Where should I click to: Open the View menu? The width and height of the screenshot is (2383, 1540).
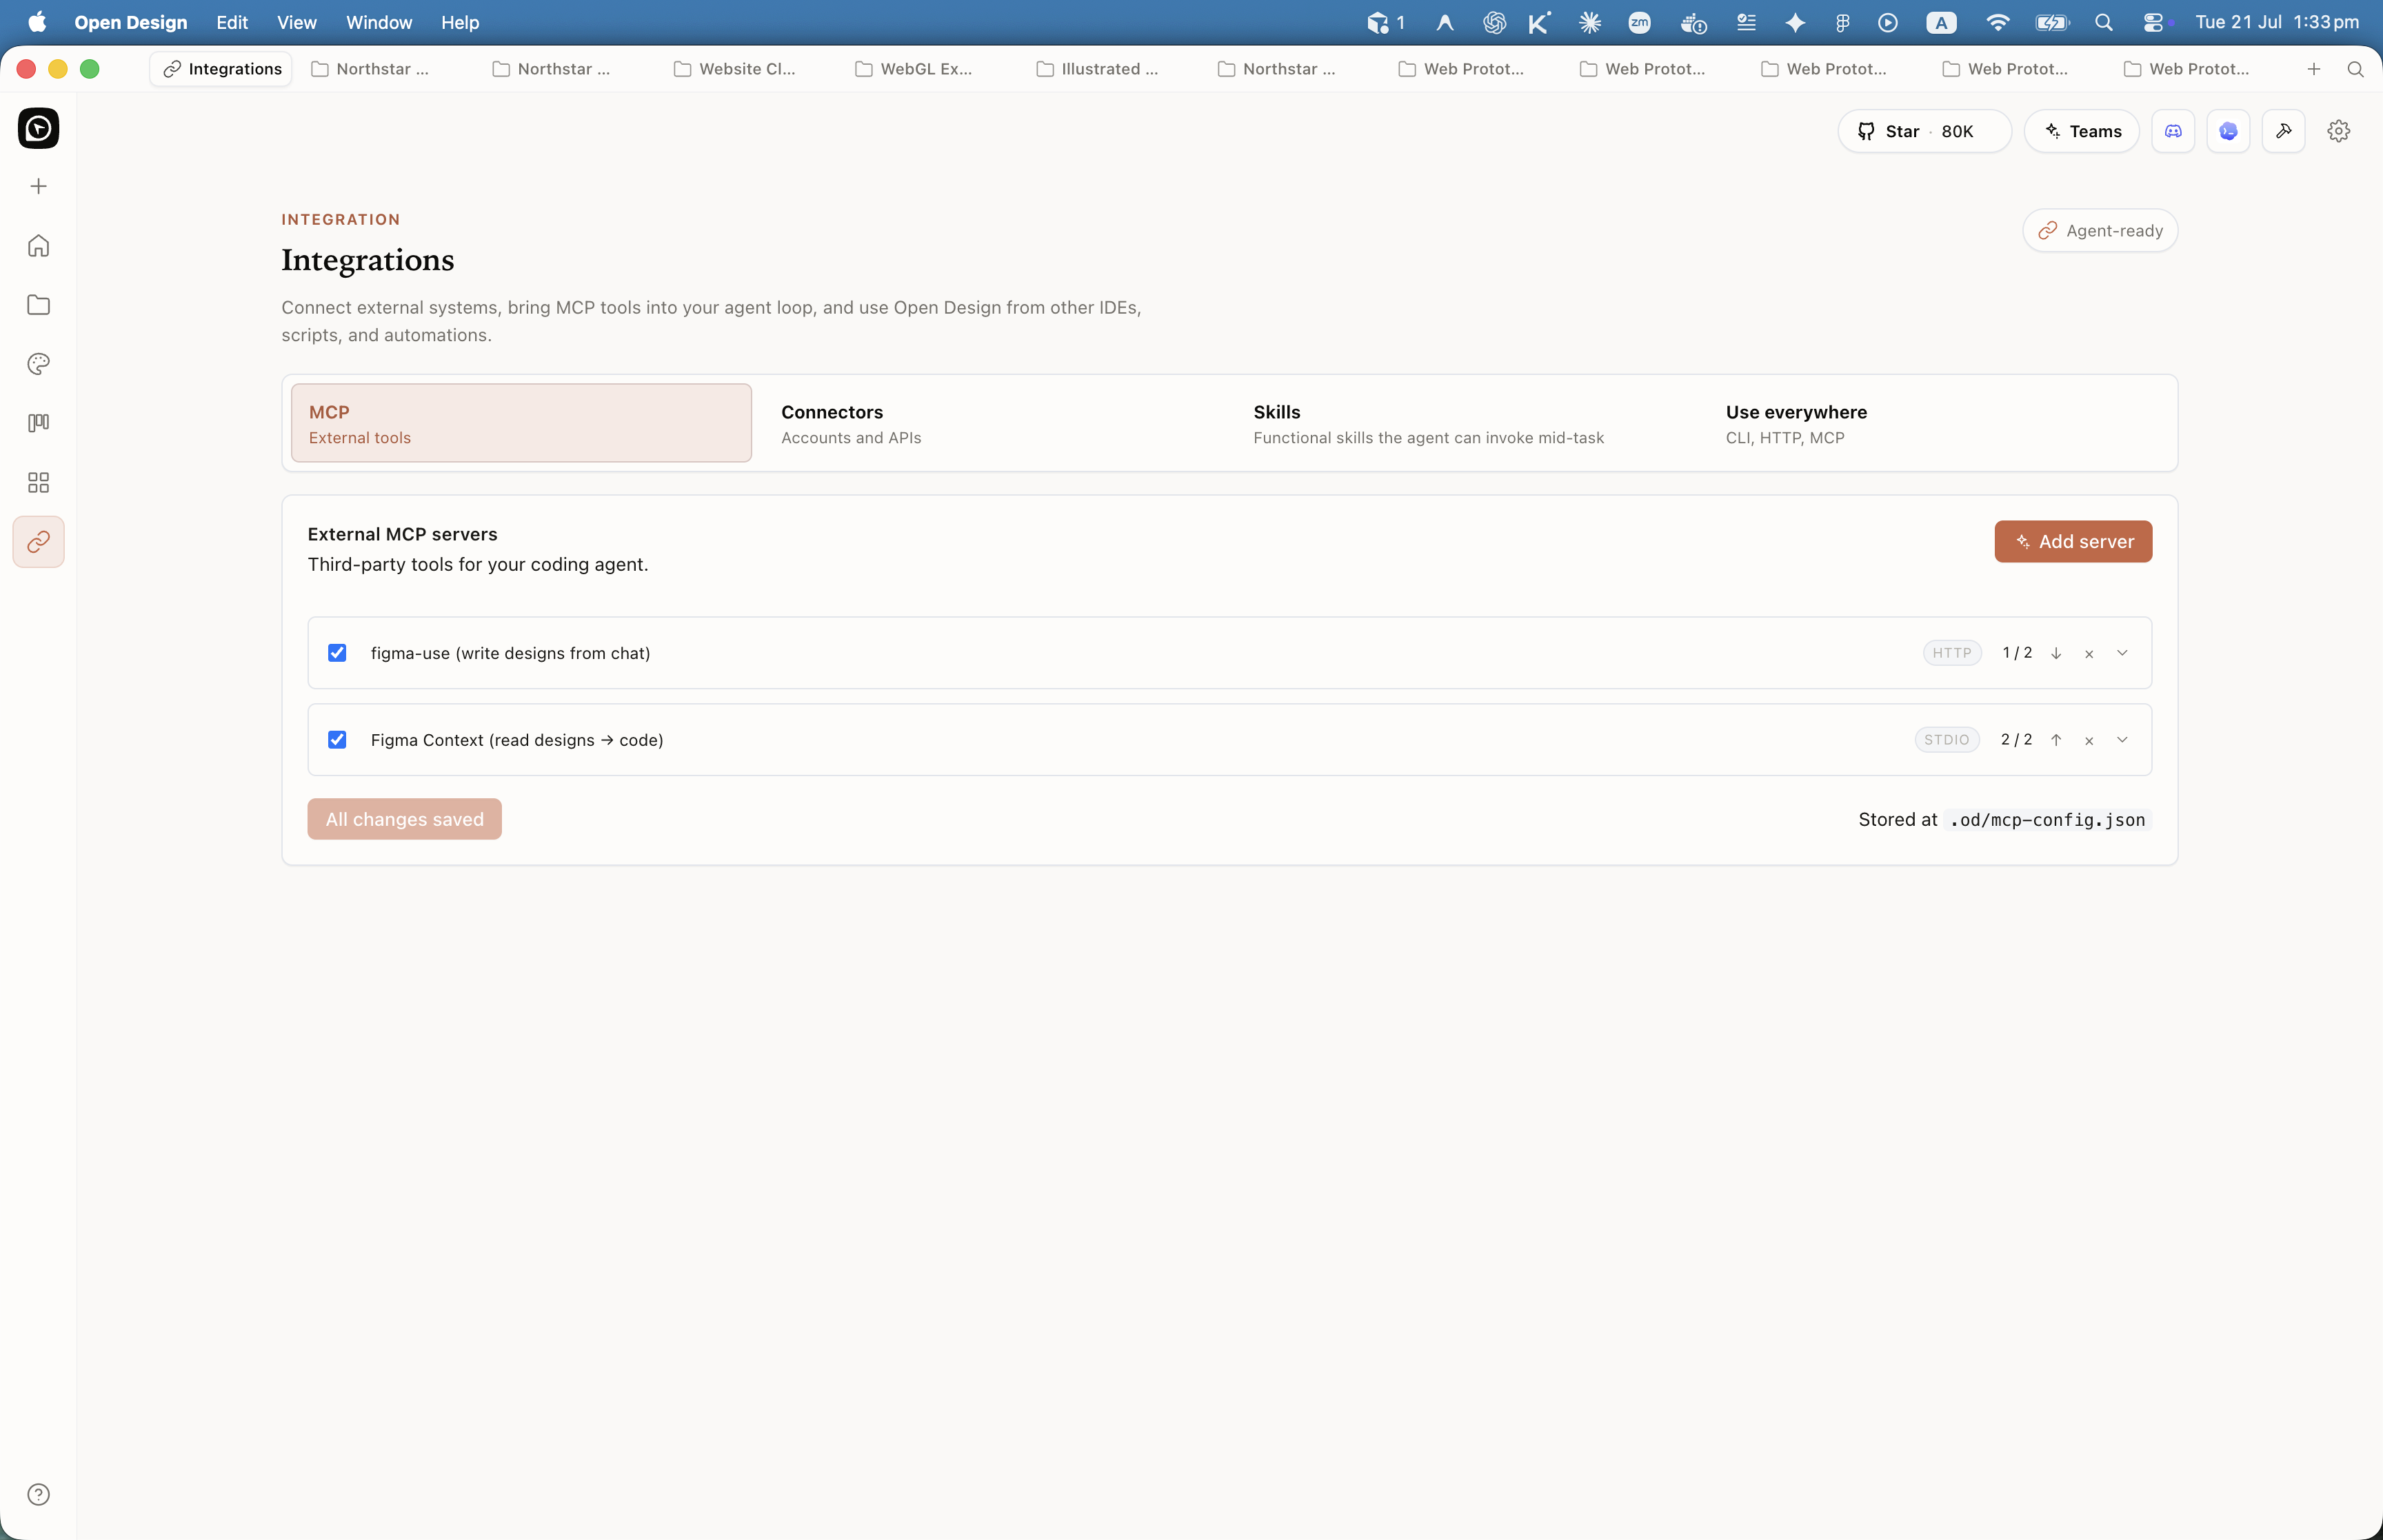tap(296, 22)
